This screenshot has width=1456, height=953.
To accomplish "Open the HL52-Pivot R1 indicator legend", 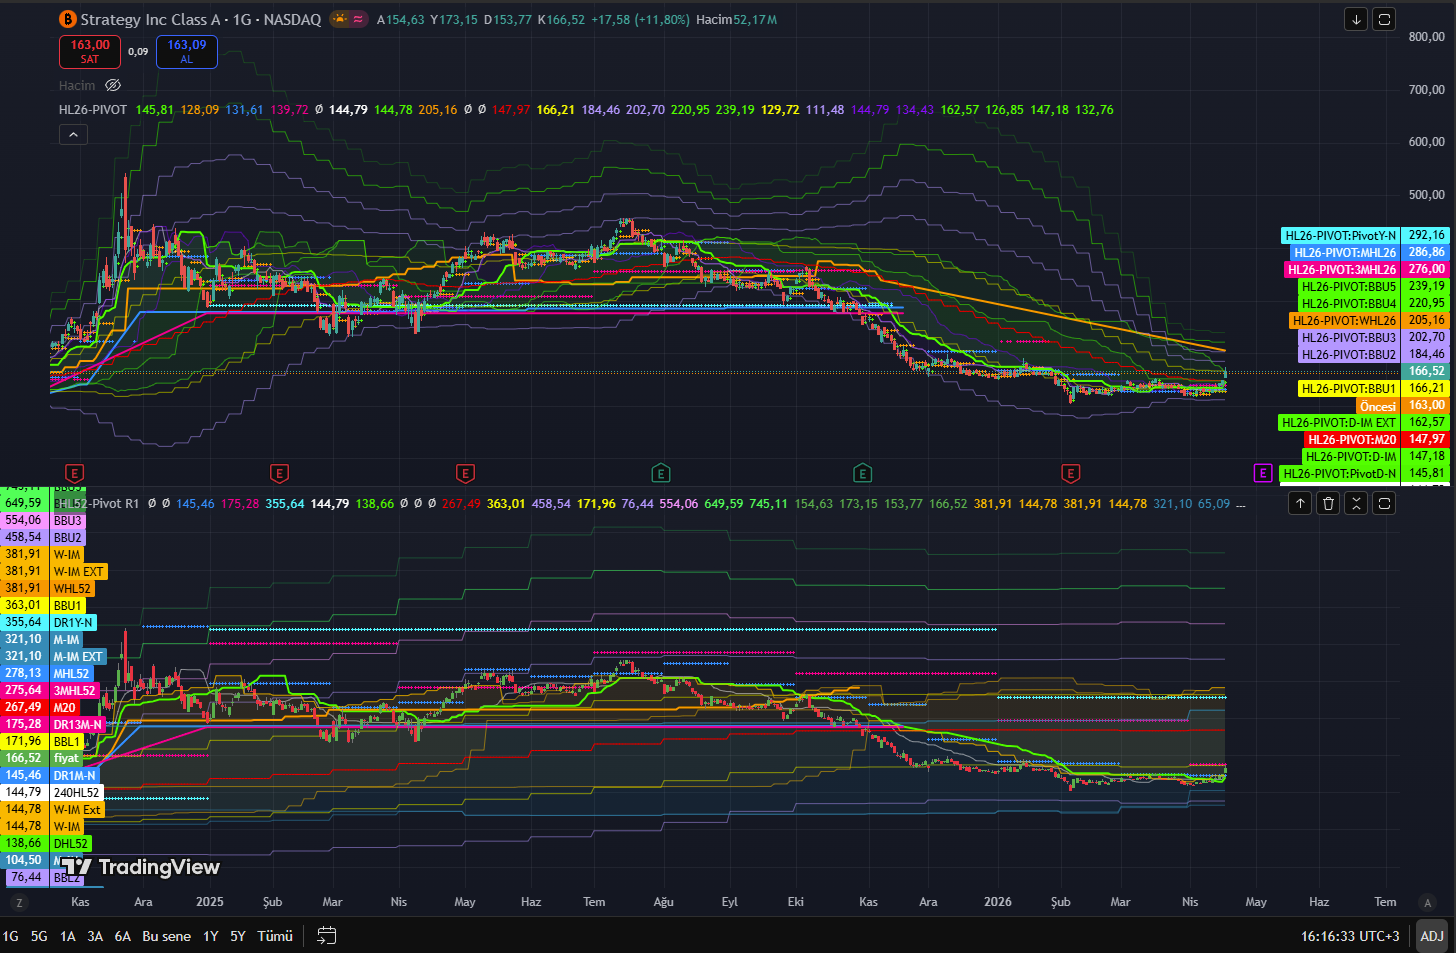I will pos(97,504).
